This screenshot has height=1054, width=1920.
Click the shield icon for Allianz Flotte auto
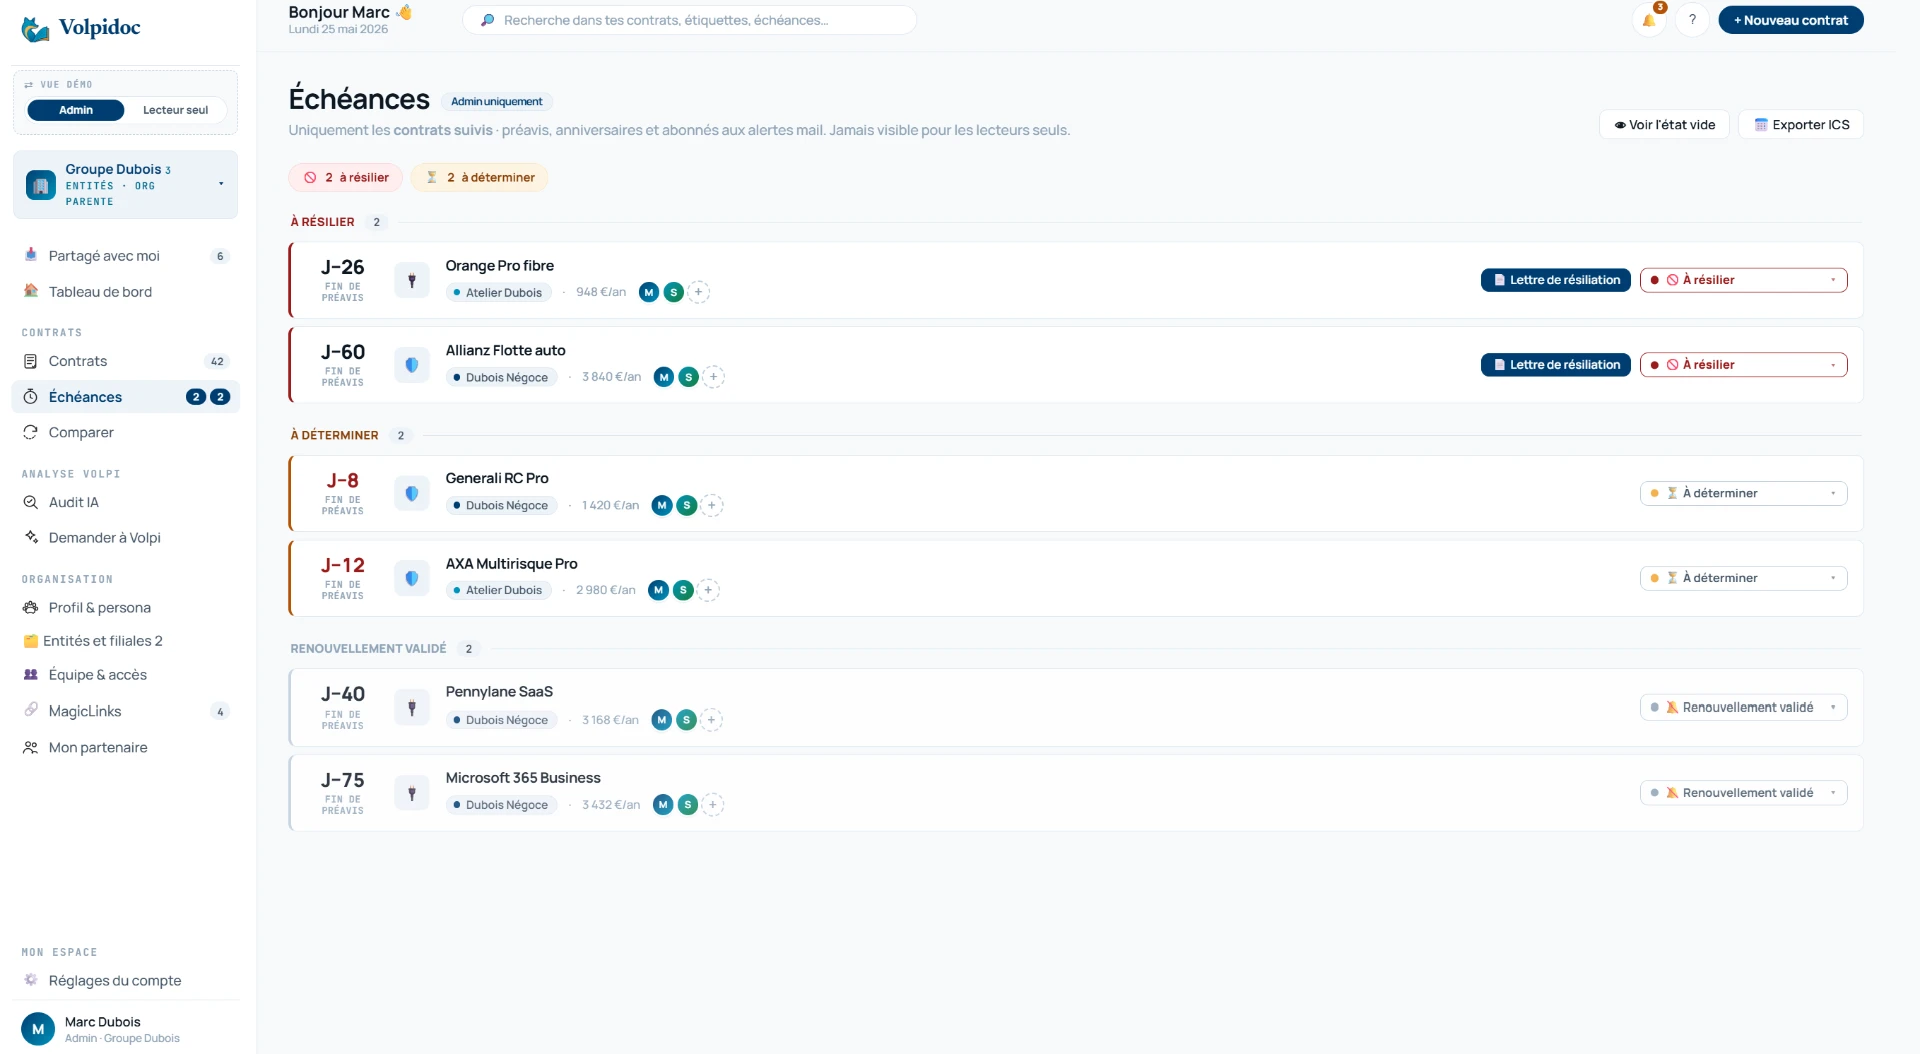[412, 366]
